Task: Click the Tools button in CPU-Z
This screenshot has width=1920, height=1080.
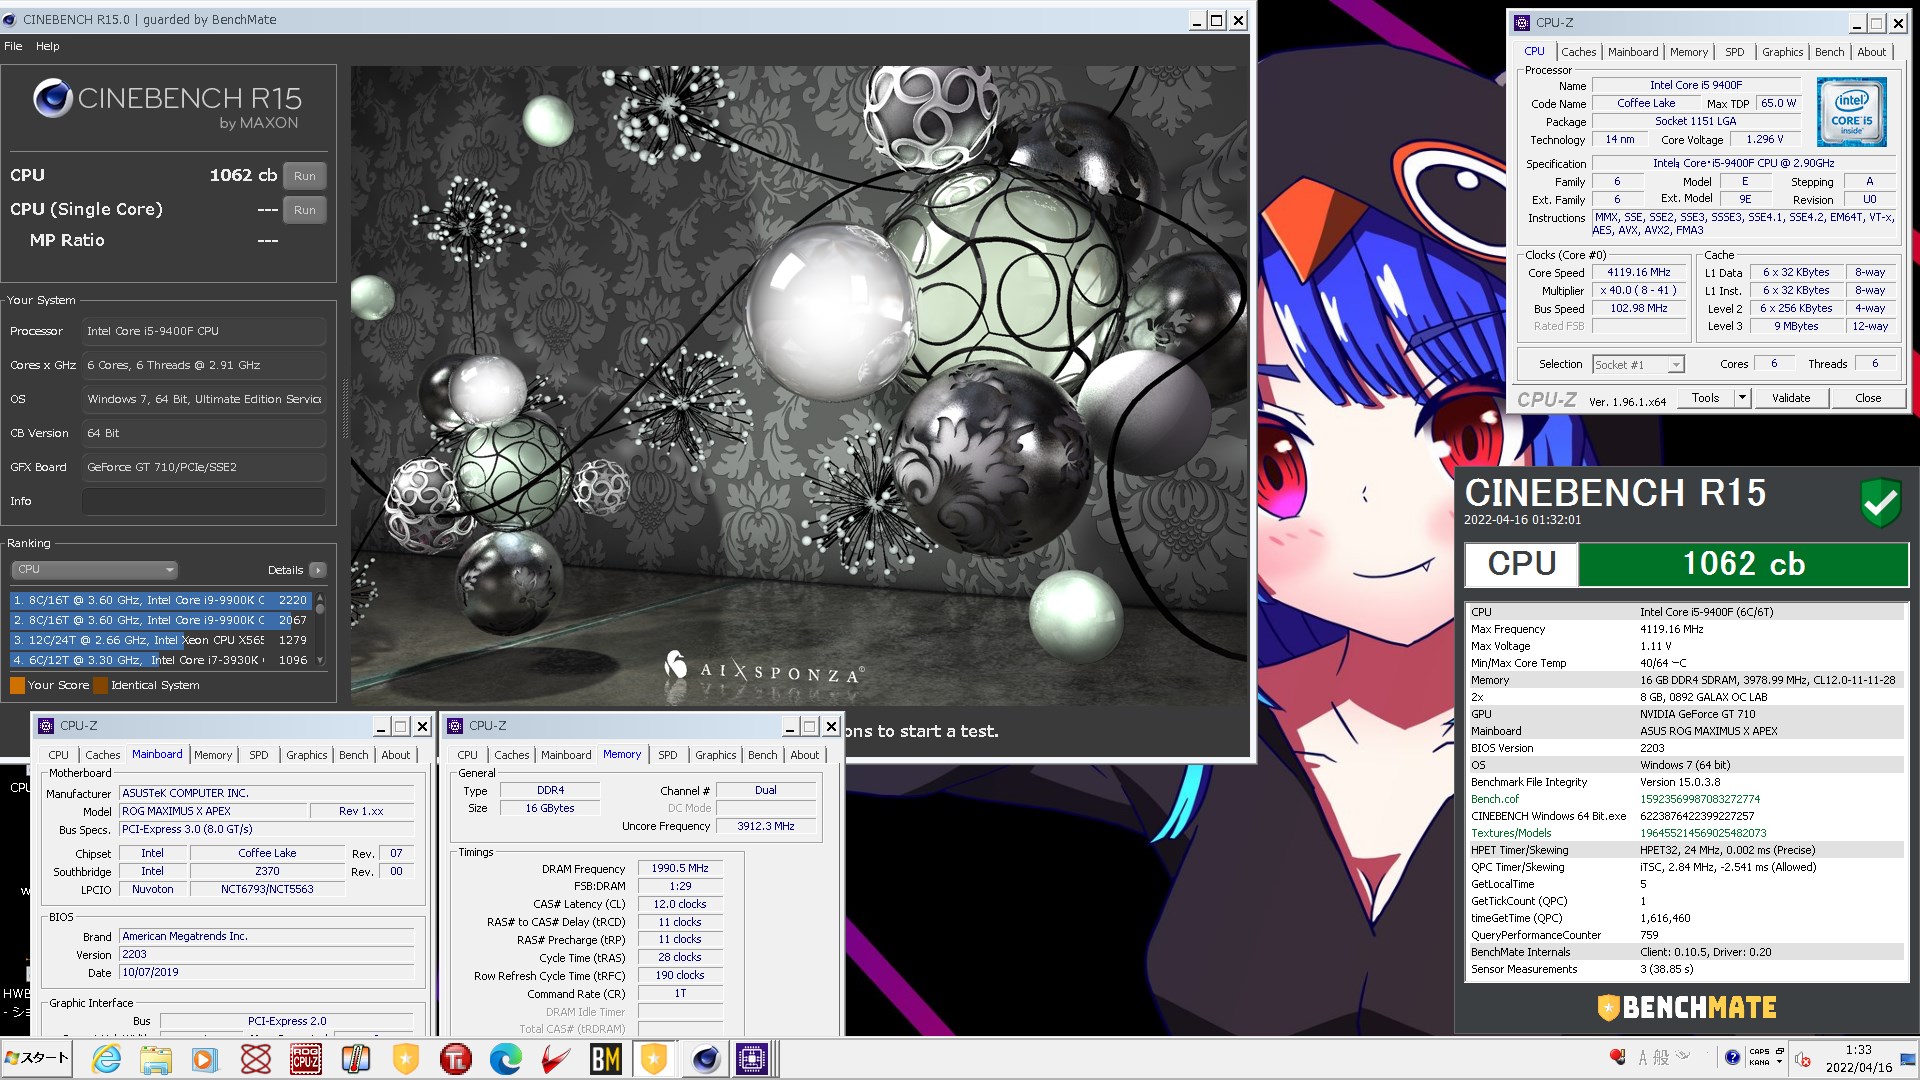Action: click(1705, 398)
